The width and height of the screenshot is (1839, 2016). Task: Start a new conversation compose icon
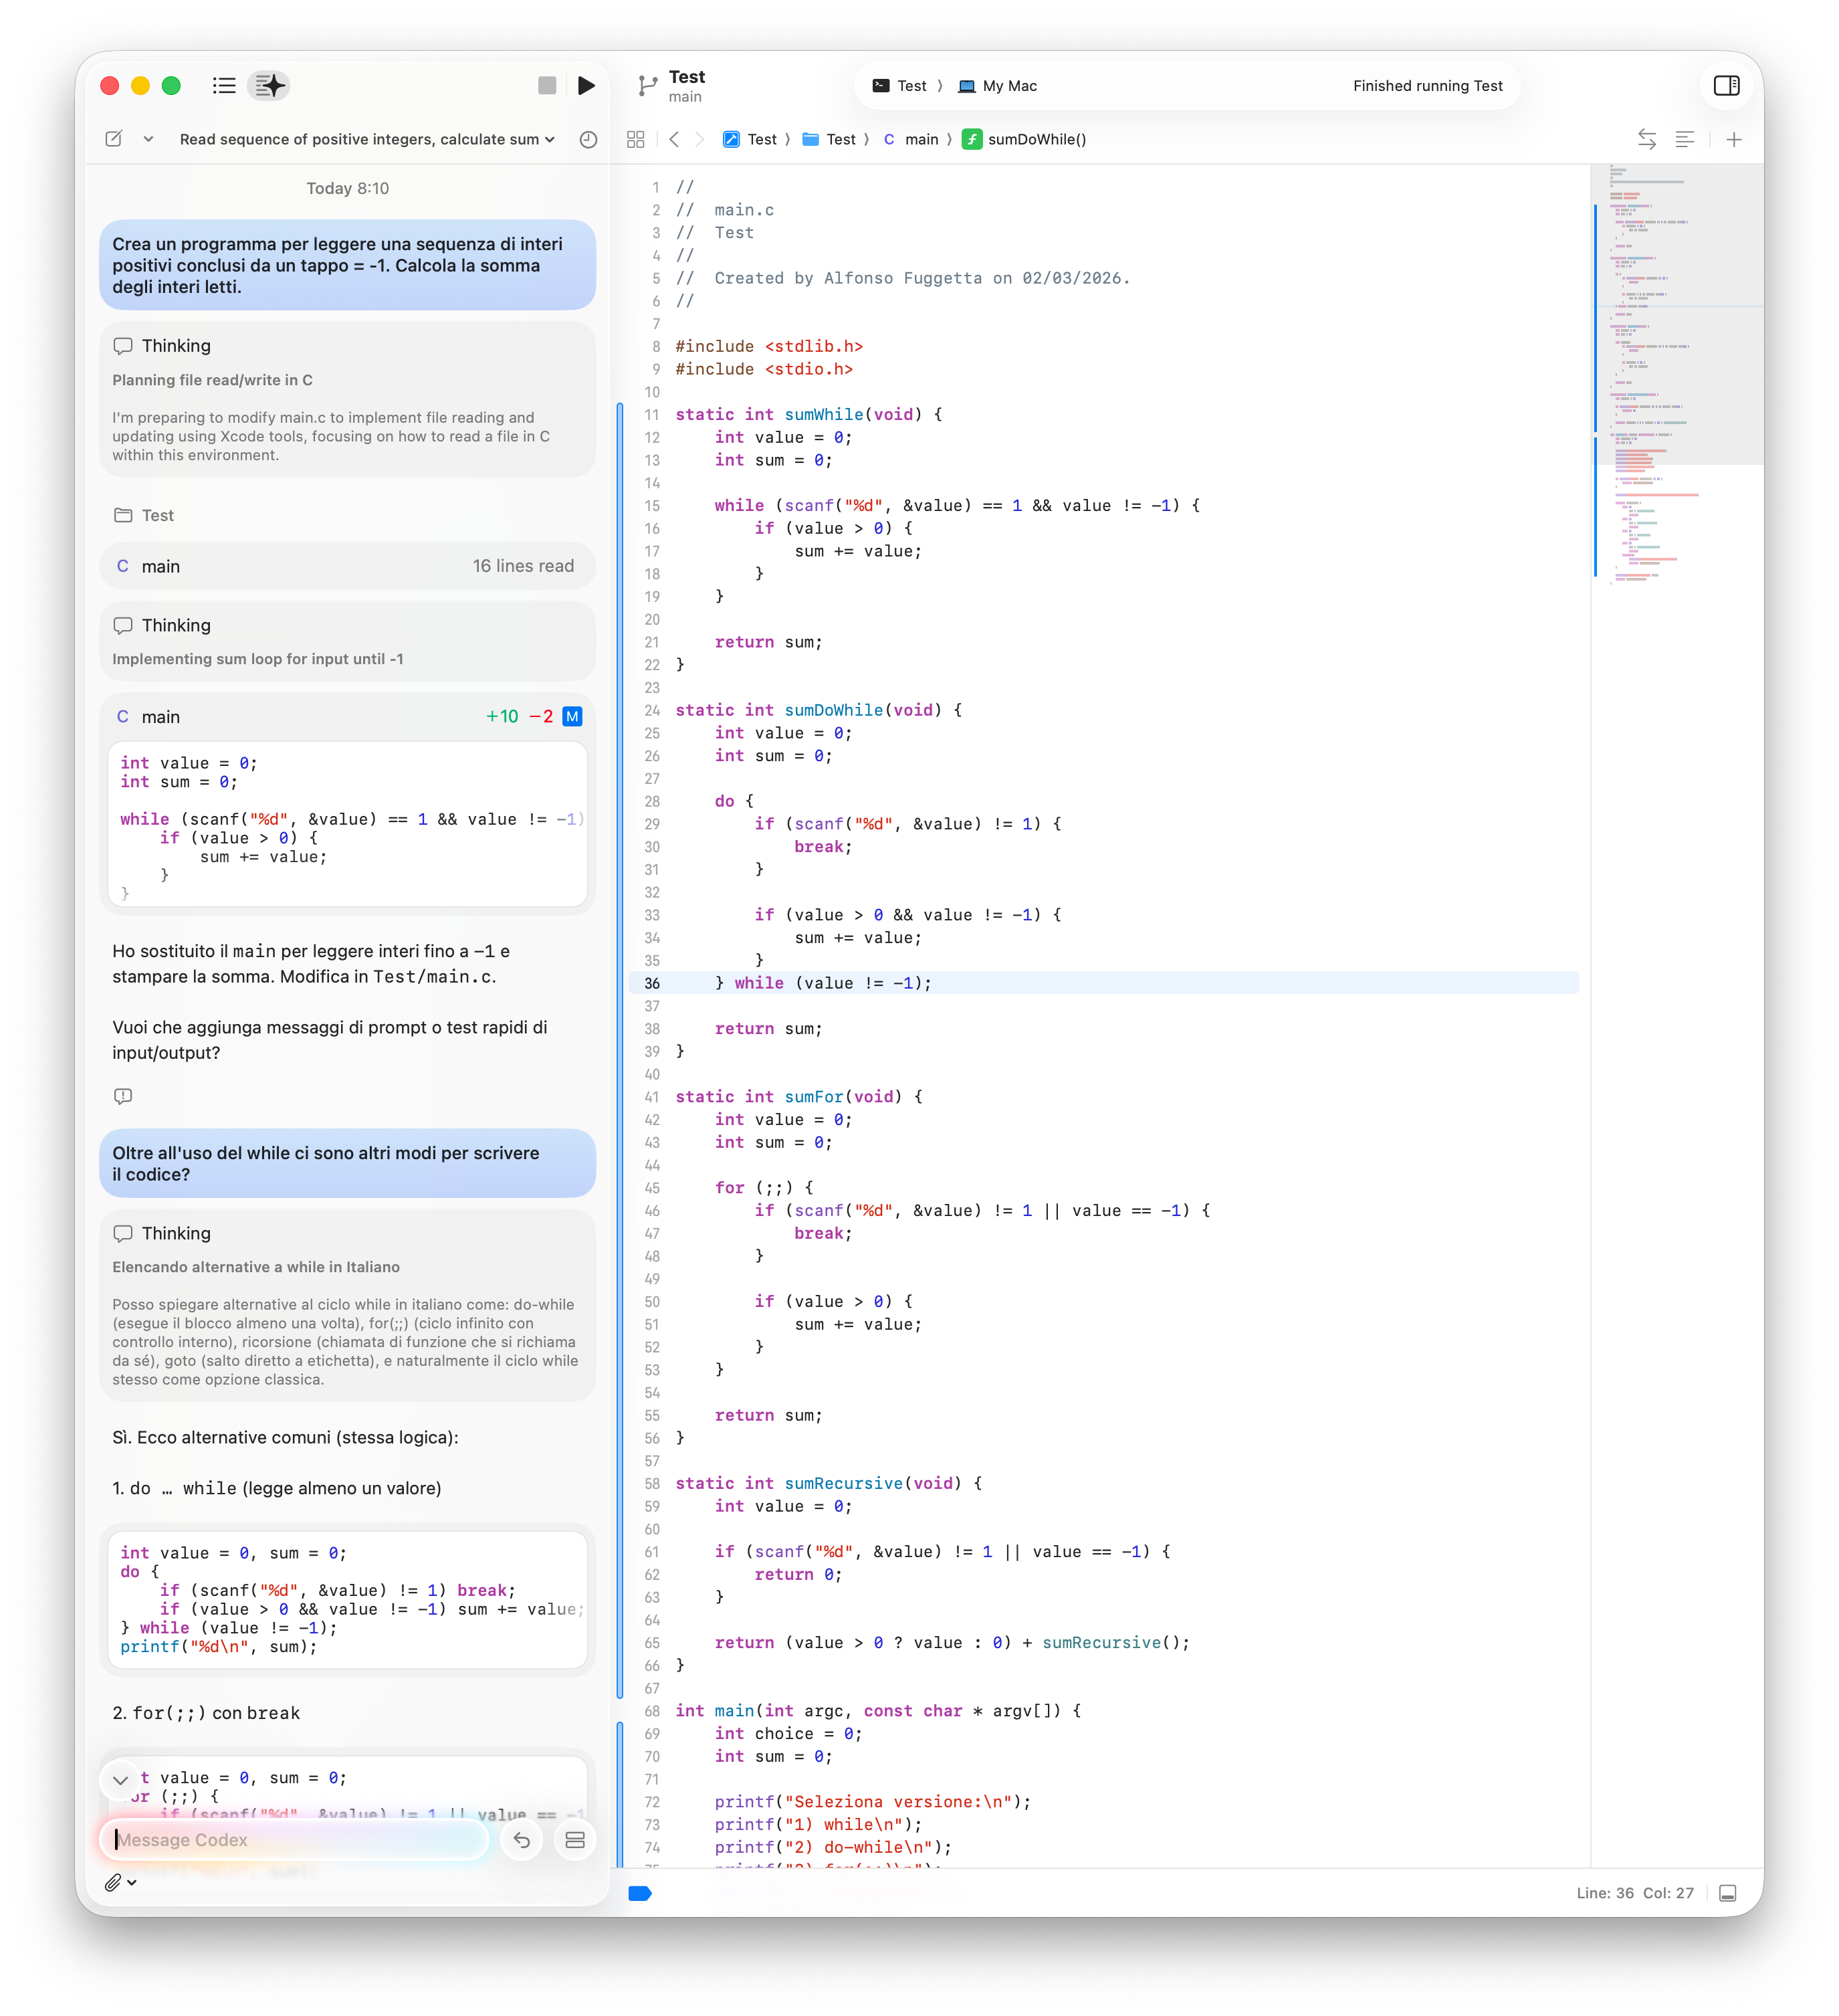114,140
